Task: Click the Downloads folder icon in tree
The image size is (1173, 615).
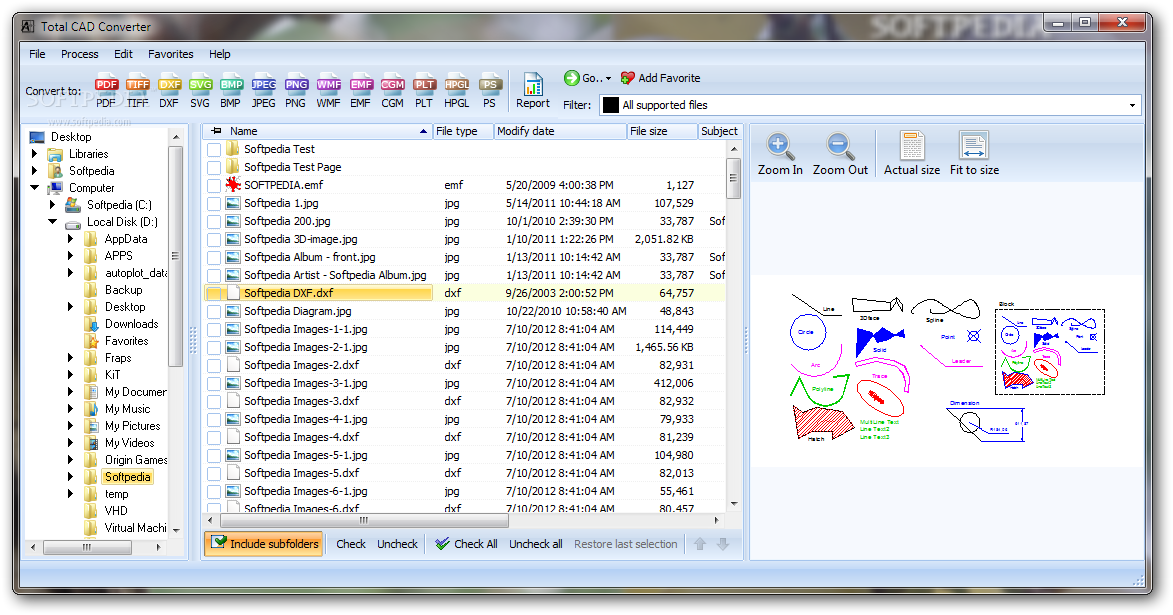Action: click(x=91, y=324)
